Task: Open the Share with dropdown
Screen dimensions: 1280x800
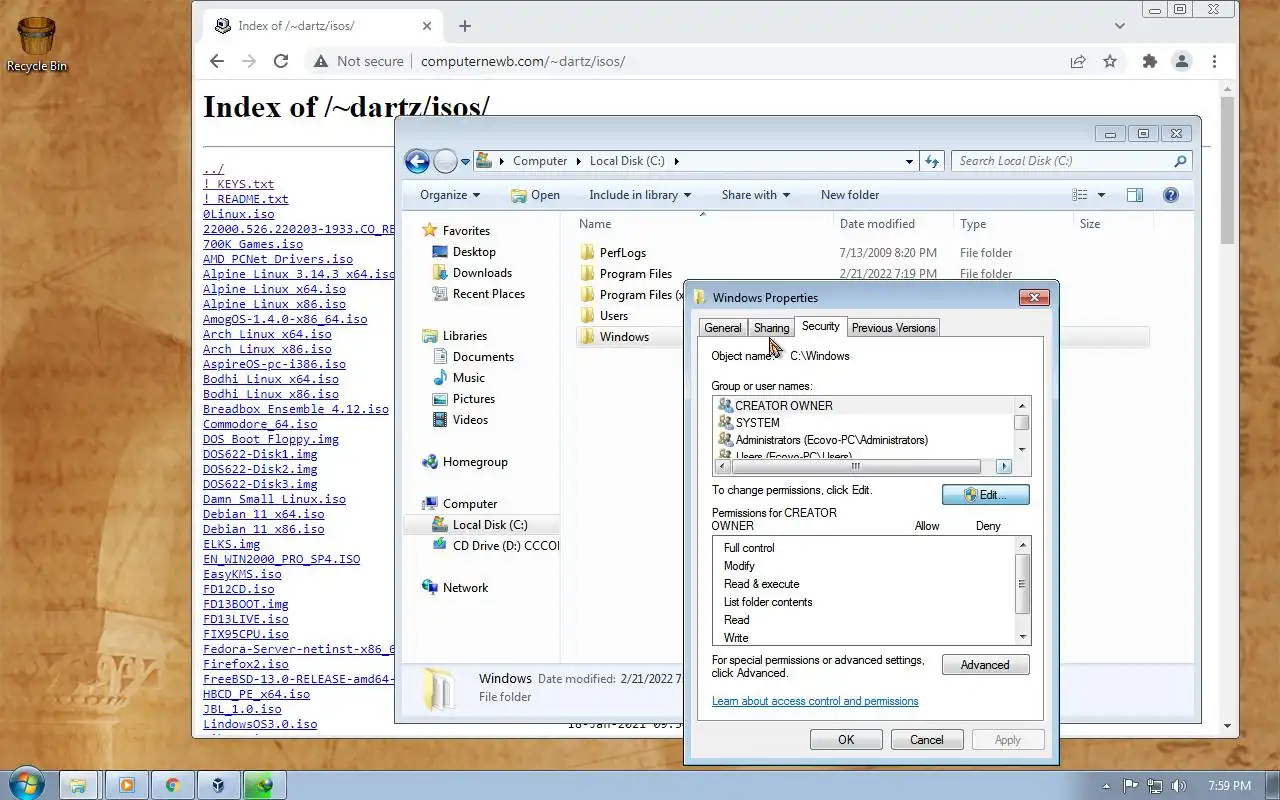Action: point(756,195)
